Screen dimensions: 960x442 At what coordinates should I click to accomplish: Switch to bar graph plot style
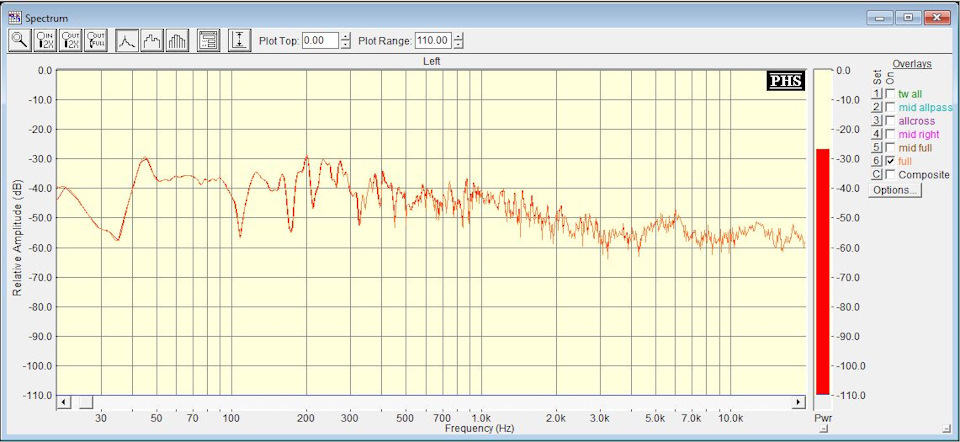tap(177, 40)
